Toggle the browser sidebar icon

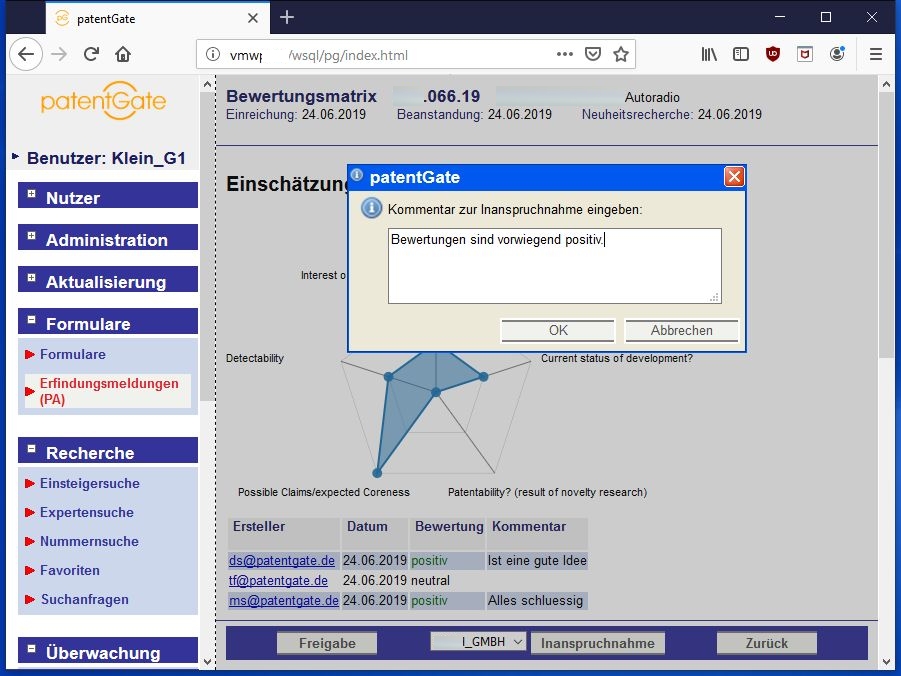click(741, 54)
